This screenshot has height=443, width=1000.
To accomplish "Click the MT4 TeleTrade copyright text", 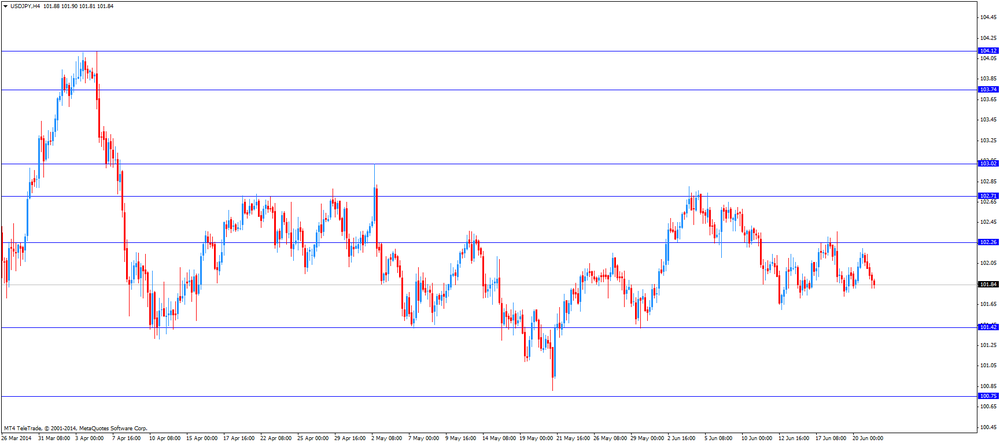I will tap(76, 428).
